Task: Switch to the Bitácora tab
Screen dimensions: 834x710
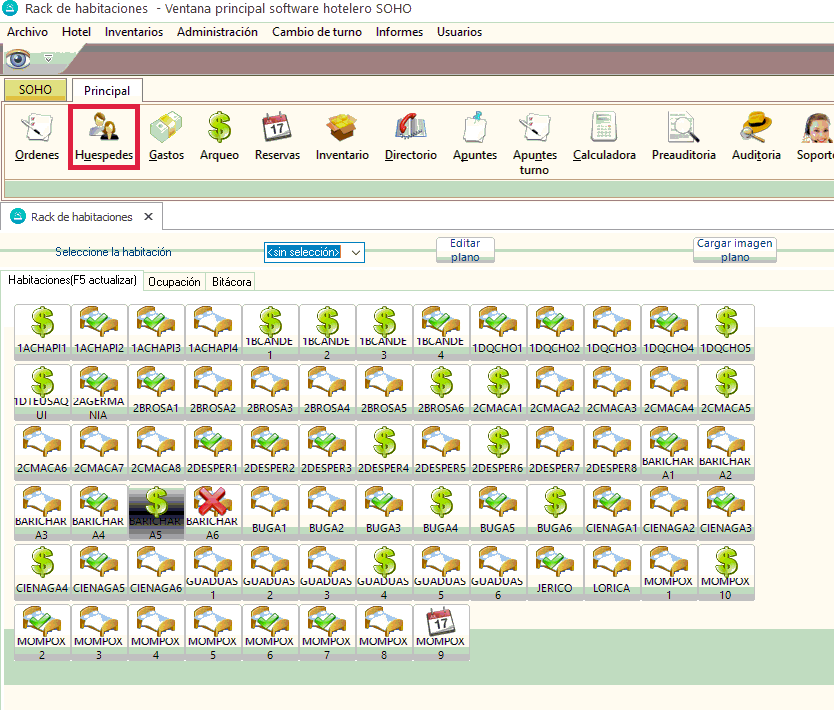Action: point(231,282)
